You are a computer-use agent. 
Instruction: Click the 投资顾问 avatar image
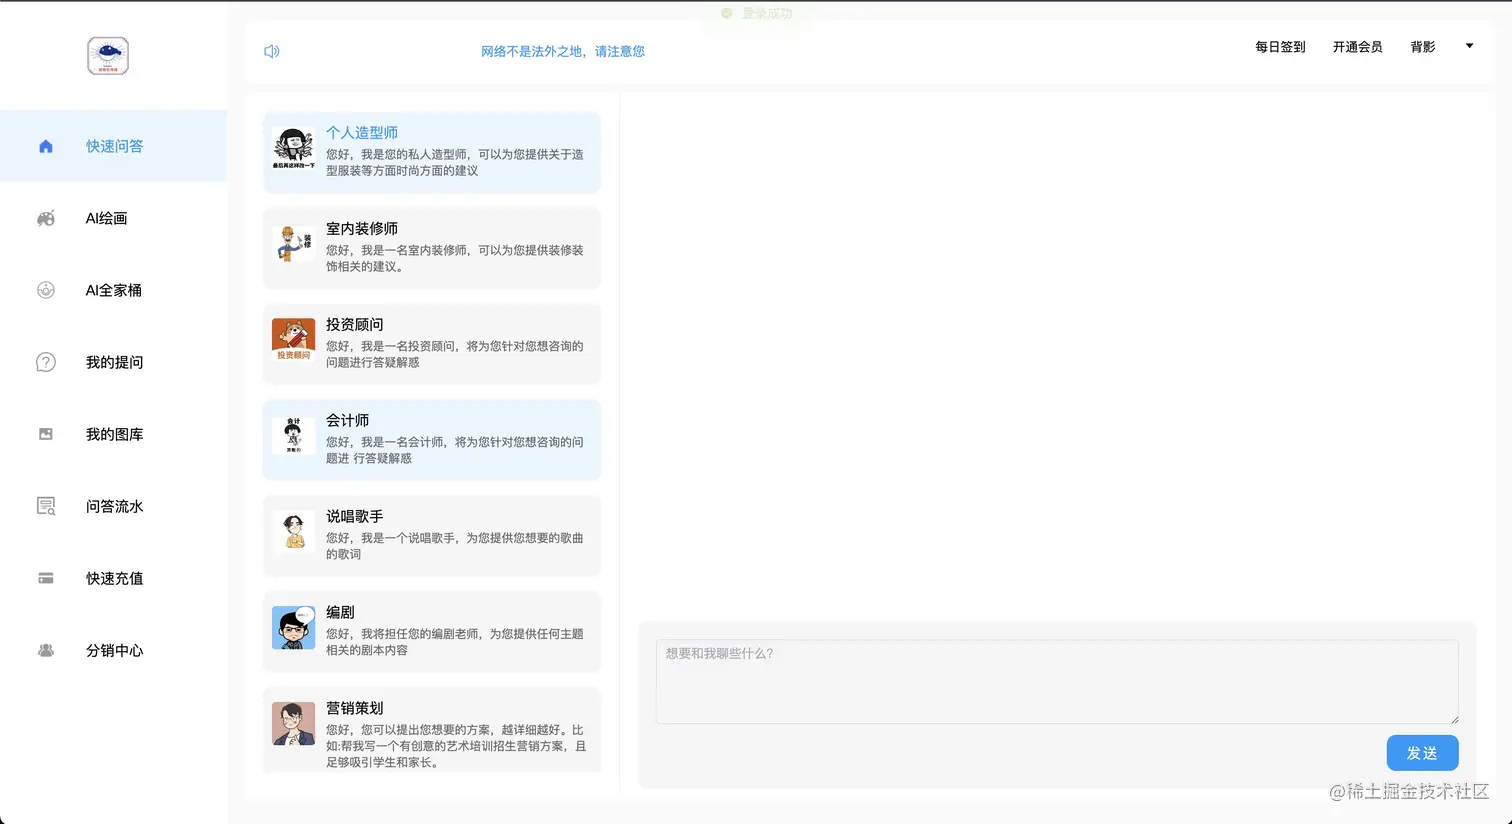coord(294,340)
